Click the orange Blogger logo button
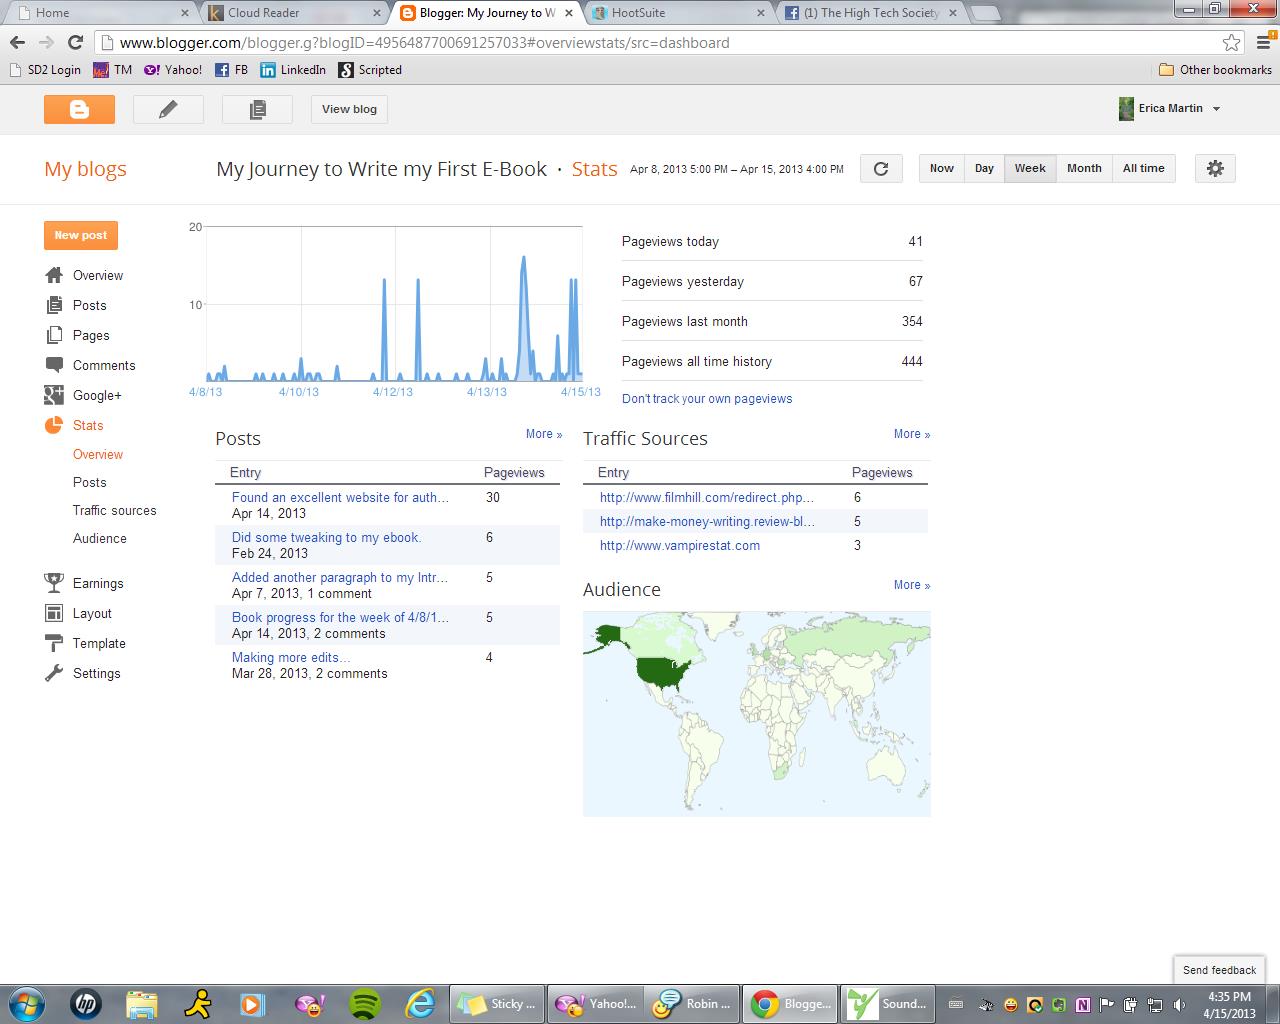 coord(79,109)
